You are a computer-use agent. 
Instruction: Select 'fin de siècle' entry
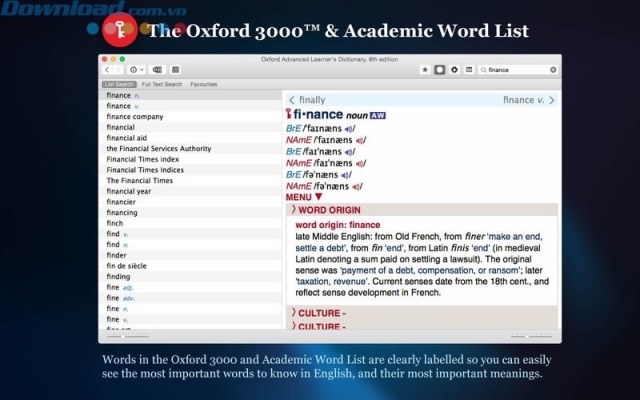[190, 266]
